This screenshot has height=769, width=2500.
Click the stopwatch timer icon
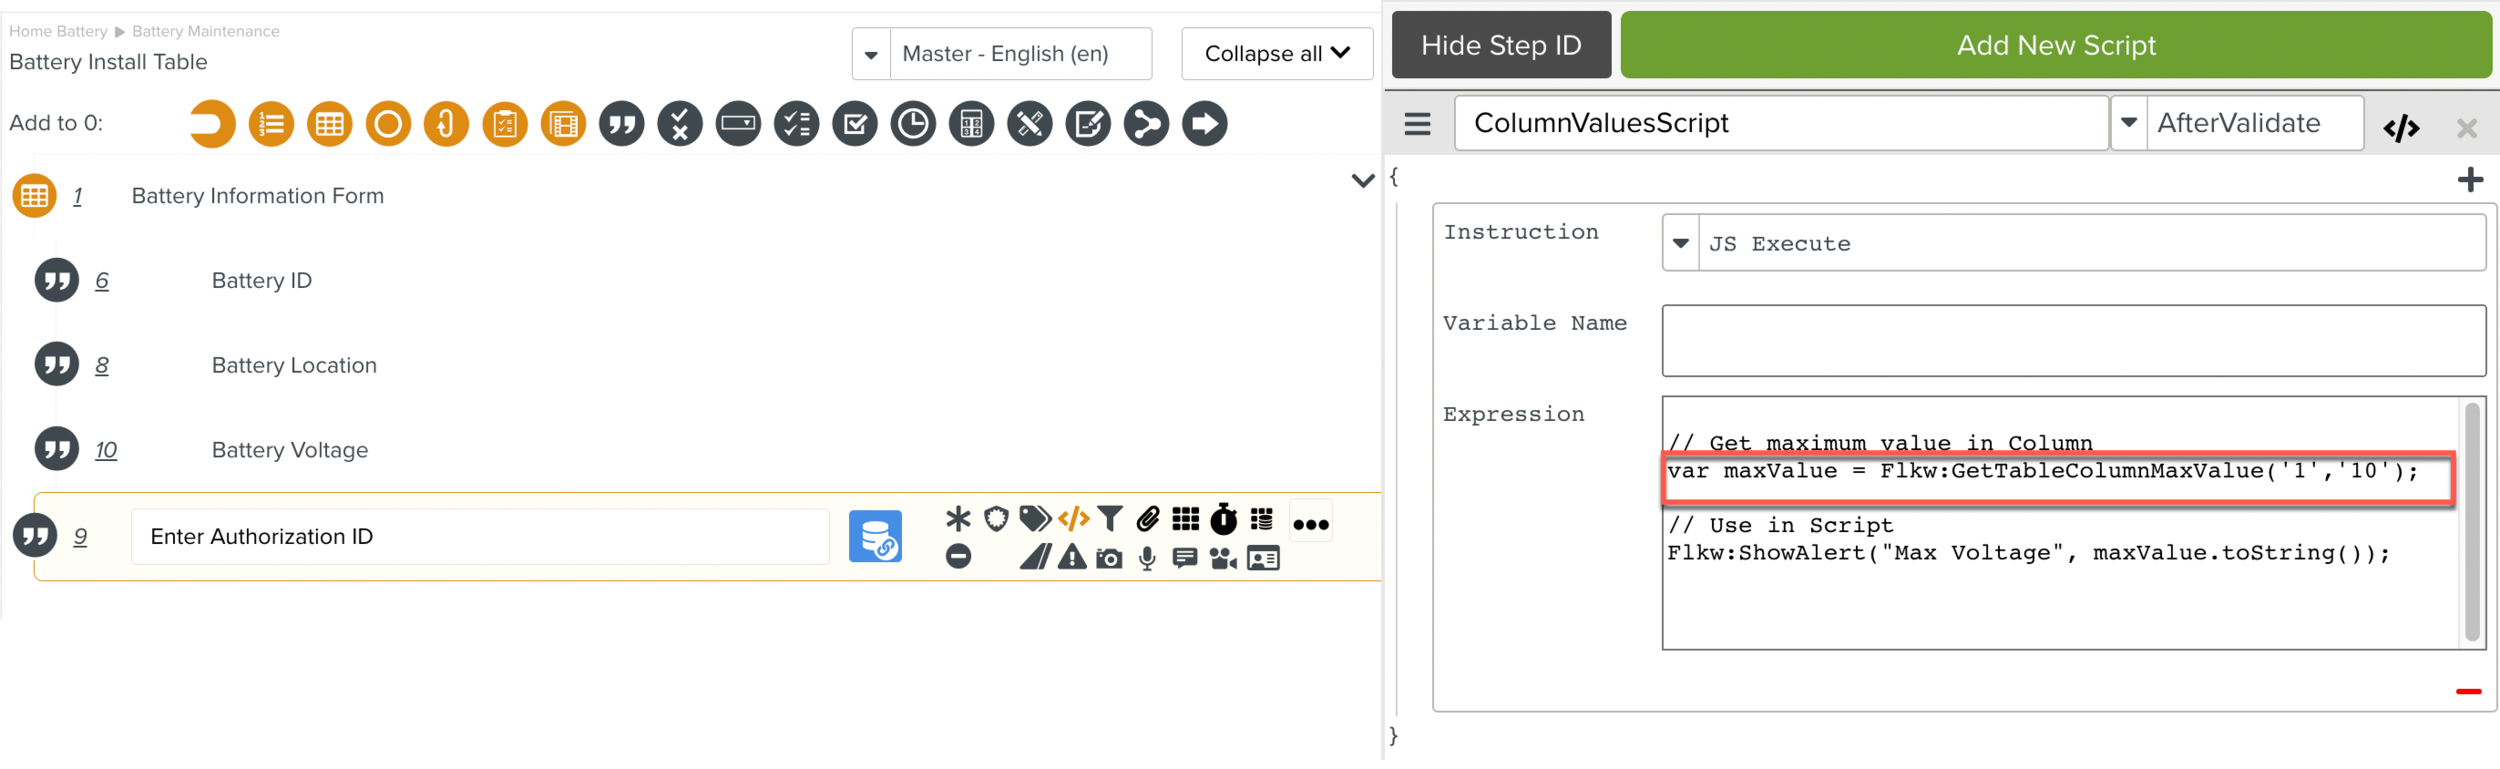[1224, 518]
